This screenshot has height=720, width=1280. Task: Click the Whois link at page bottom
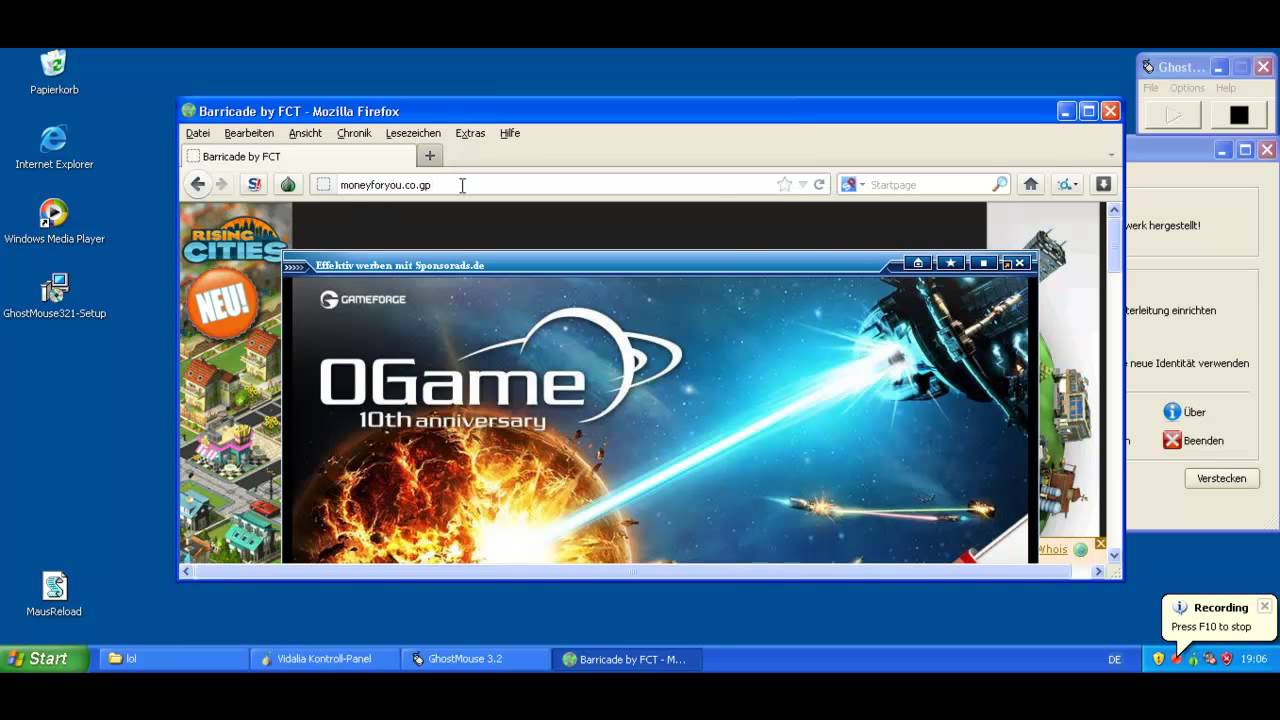(1054, 549)
